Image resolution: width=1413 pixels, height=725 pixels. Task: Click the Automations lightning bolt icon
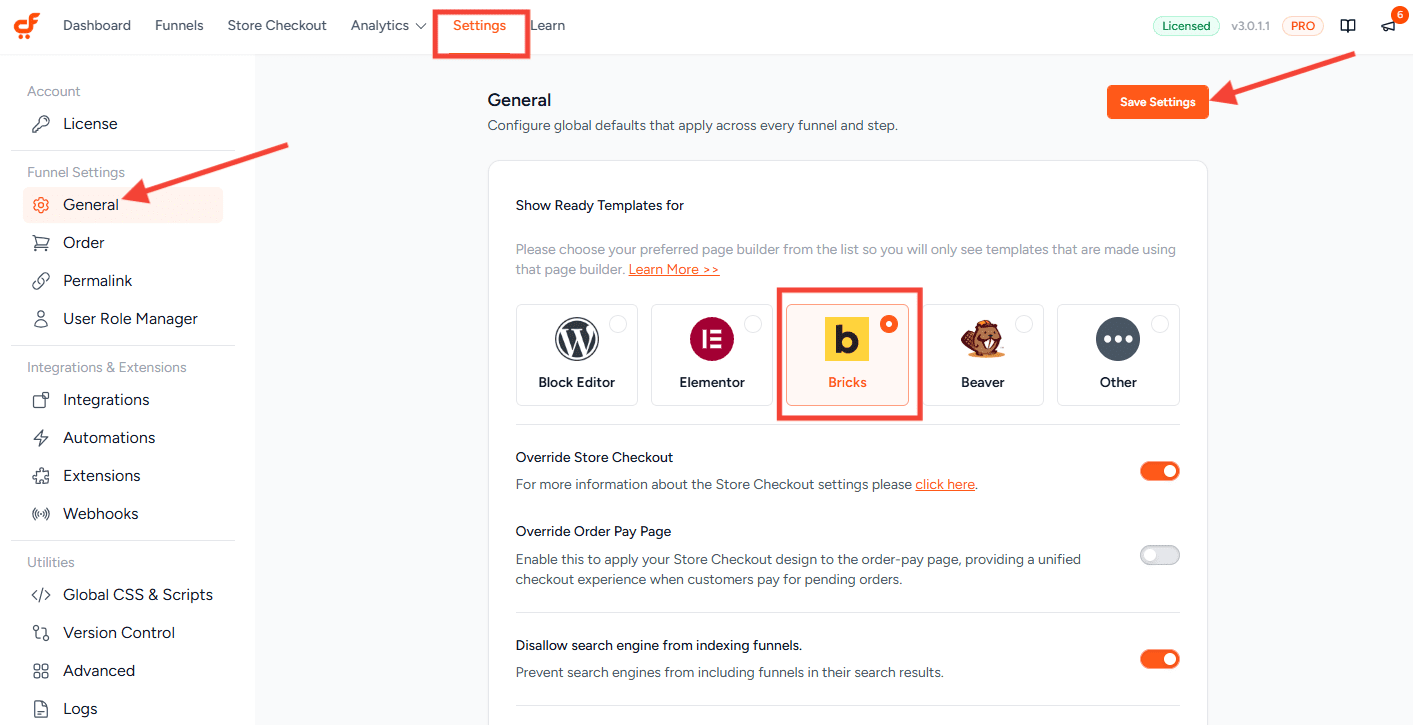pos(41,438)
